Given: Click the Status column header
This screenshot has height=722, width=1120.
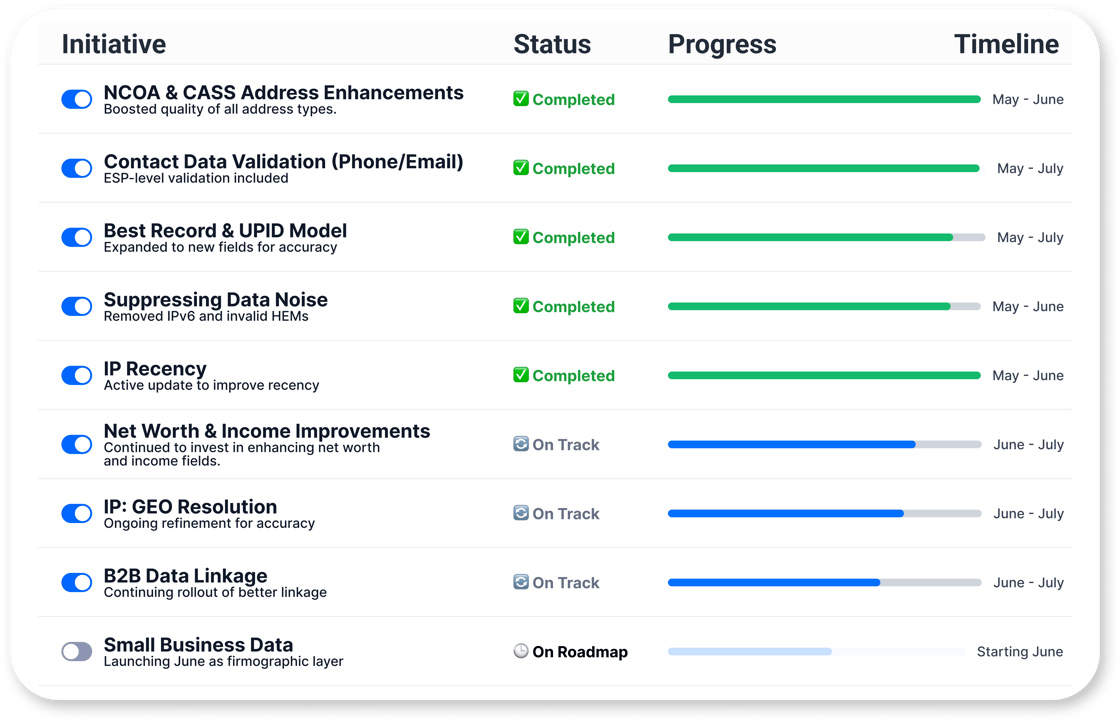Looking at the screenshot, I should (552, 44).
